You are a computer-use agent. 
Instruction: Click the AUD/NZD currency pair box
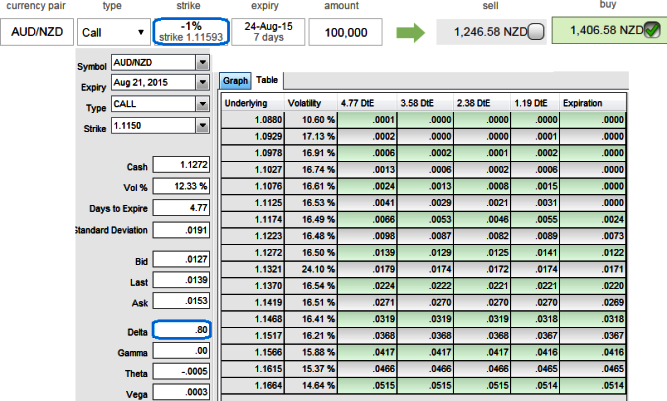[37, 32]
